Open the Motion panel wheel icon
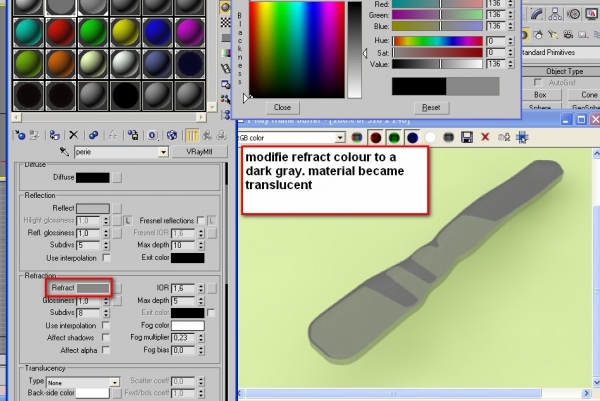This screenshot has height=401, width=600. click(573, 15)
